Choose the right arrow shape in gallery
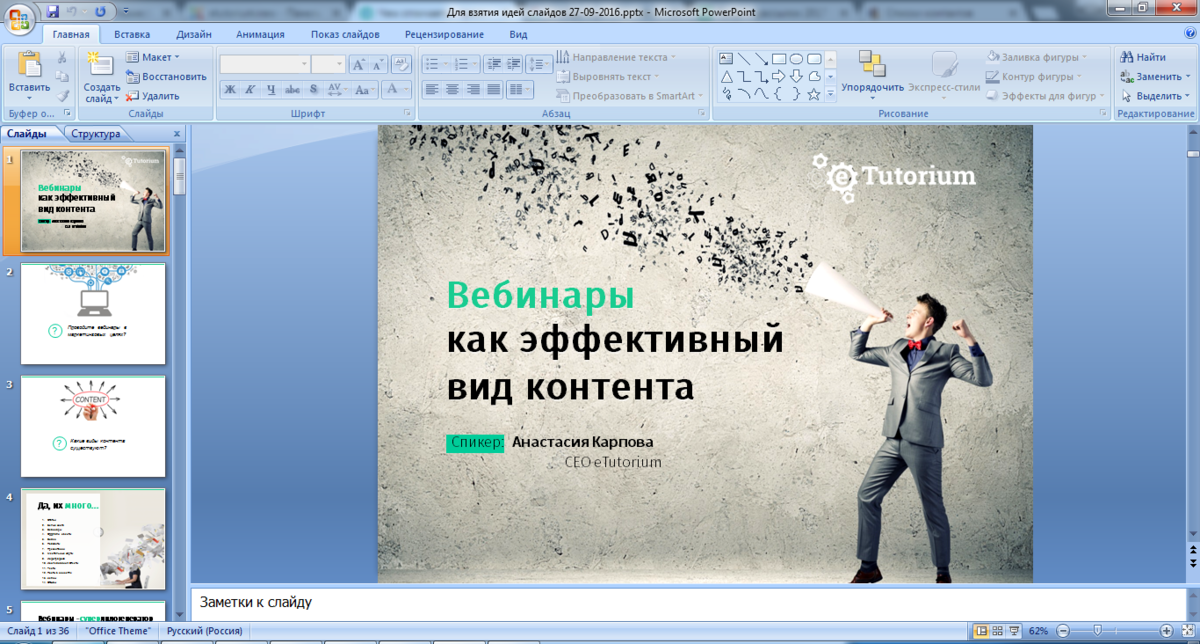This screenshot has height=644, width=1200. [780, 76]
